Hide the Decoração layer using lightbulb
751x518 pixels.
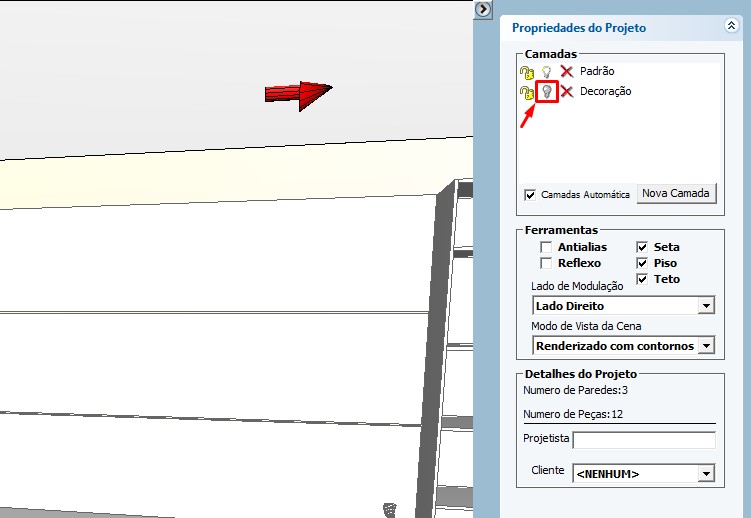[x=547, y=92]
